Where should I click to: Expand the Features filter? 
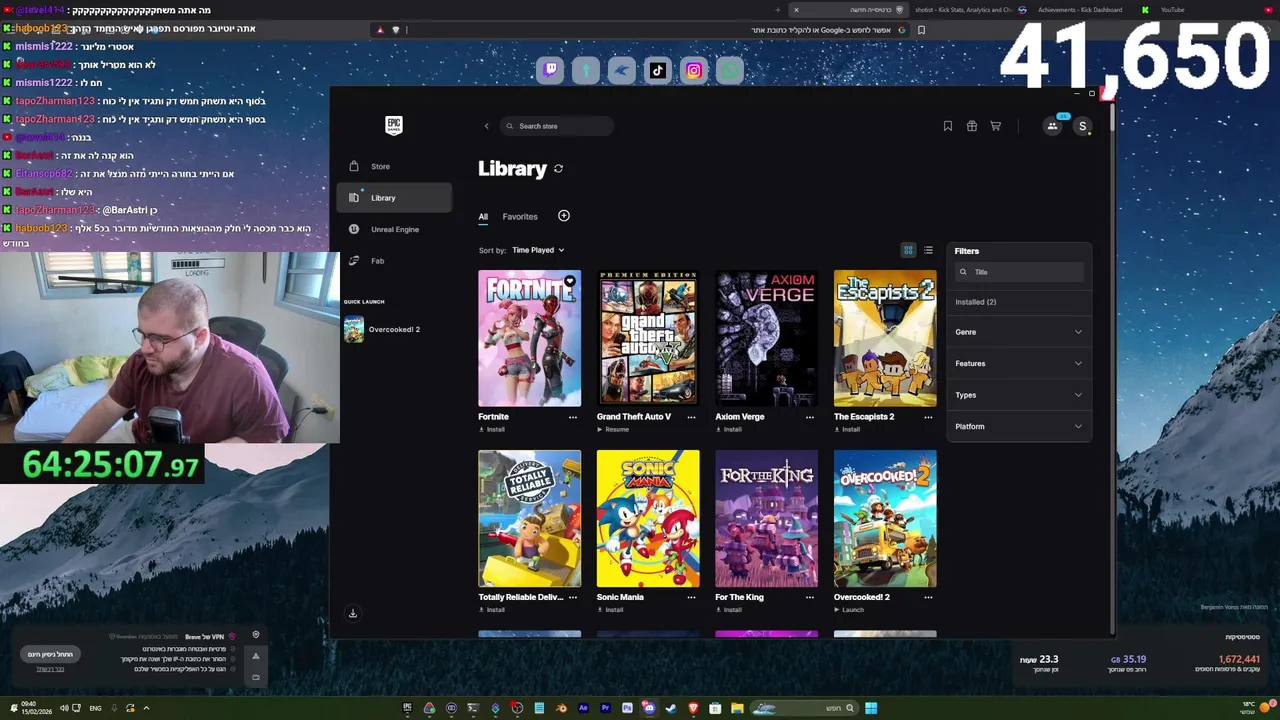(x=1018, y=363)
